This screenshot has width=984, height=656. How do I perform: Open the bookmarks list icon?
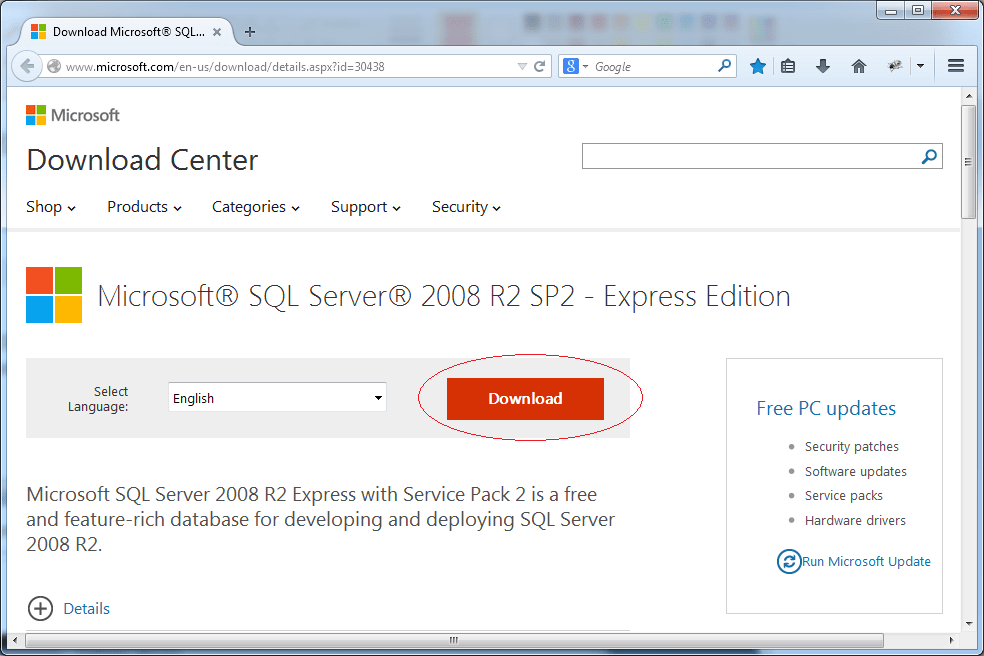click(788, 66)
